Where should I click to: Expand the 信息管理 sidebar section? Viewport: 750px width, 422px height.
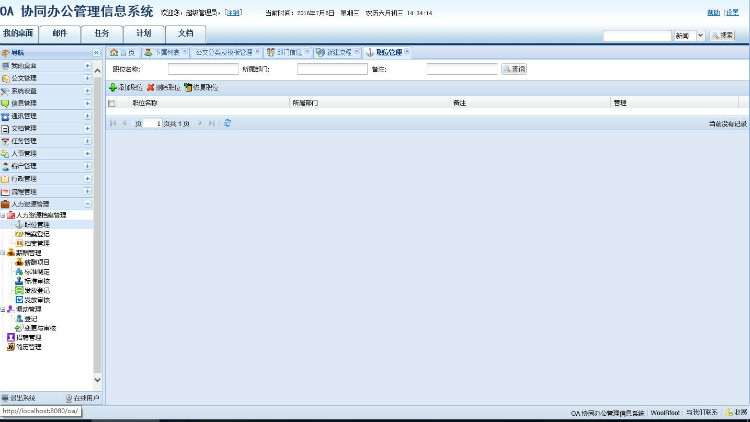pos(87,103)
